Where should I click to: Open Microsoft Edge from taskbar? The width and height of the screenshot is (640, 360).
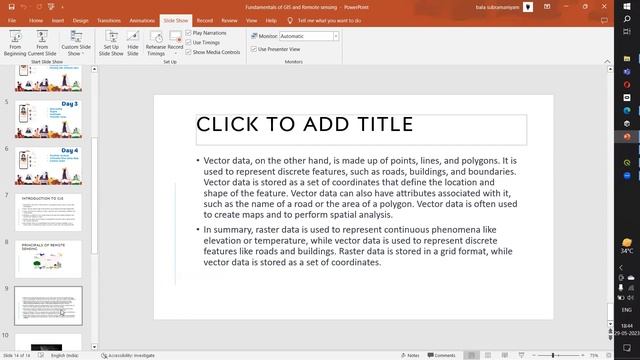point(627,111)
